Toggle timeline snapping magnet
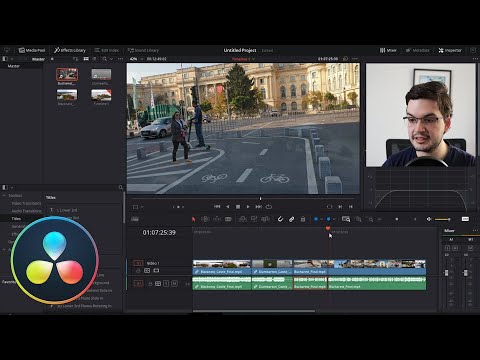The width and height of the screenshot is (480, 360). tap(280, 219)
